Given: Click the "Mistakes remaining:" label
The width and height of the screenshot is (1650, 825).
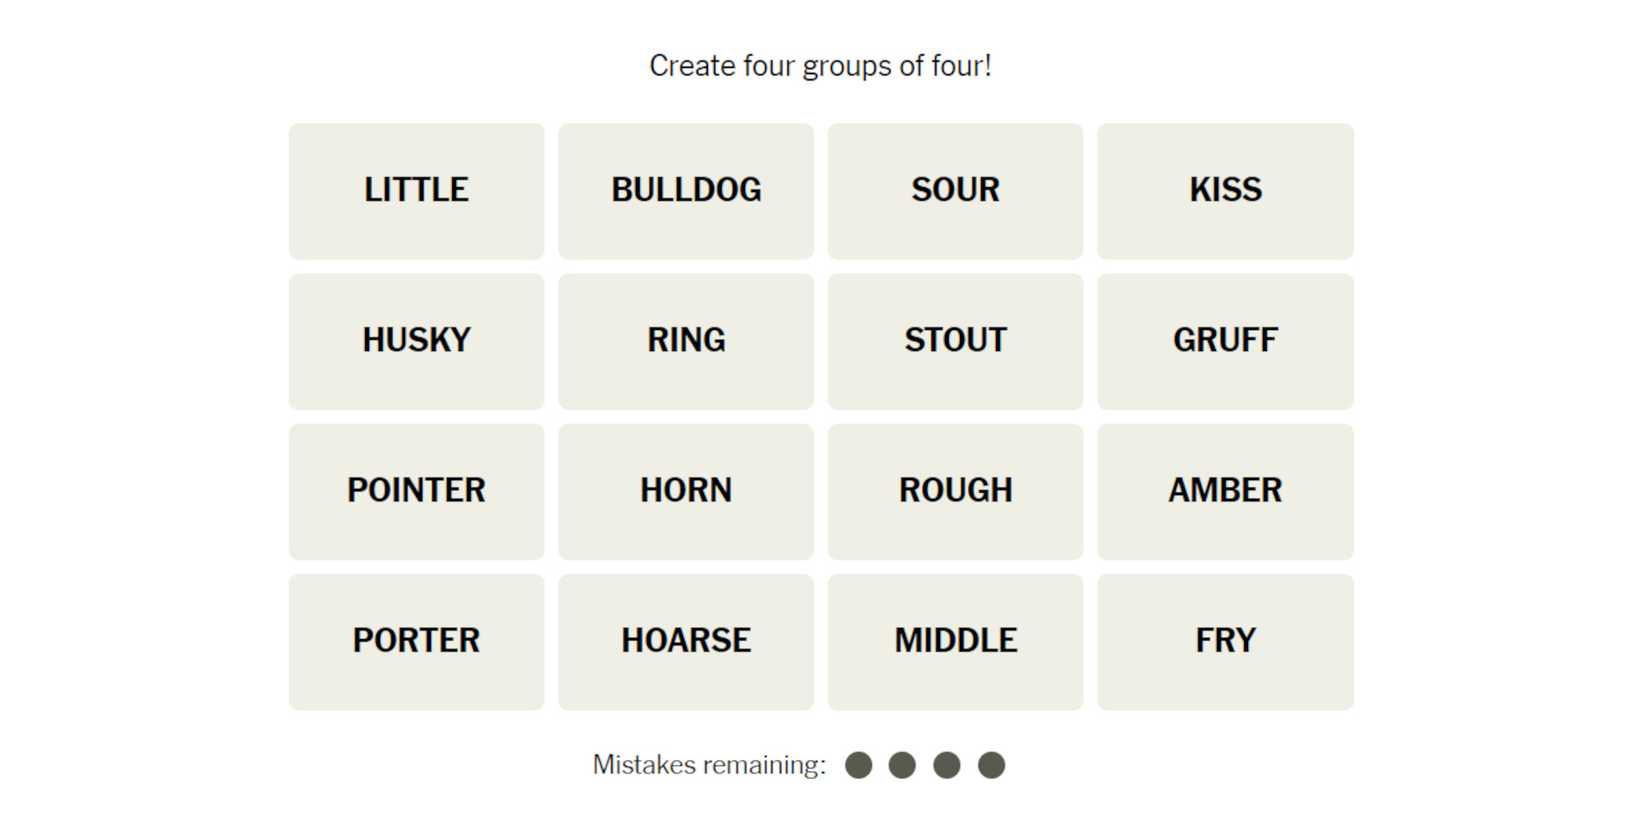Looking at the screenshot, I should 709,765.
